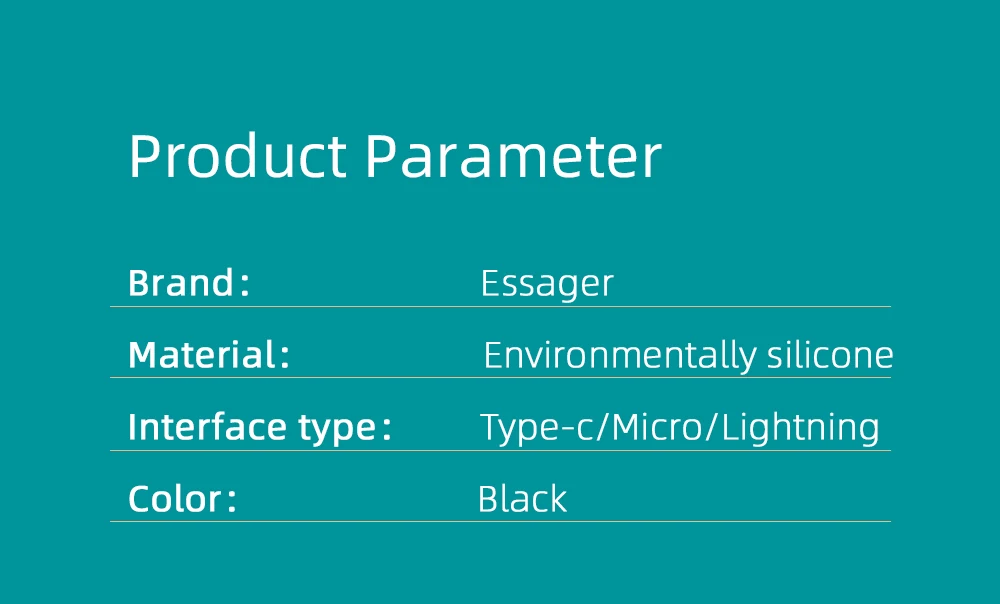Click the divider line under Material row
The width and height of the screenshot is (1000, 604).
click(x=500, y=378)
